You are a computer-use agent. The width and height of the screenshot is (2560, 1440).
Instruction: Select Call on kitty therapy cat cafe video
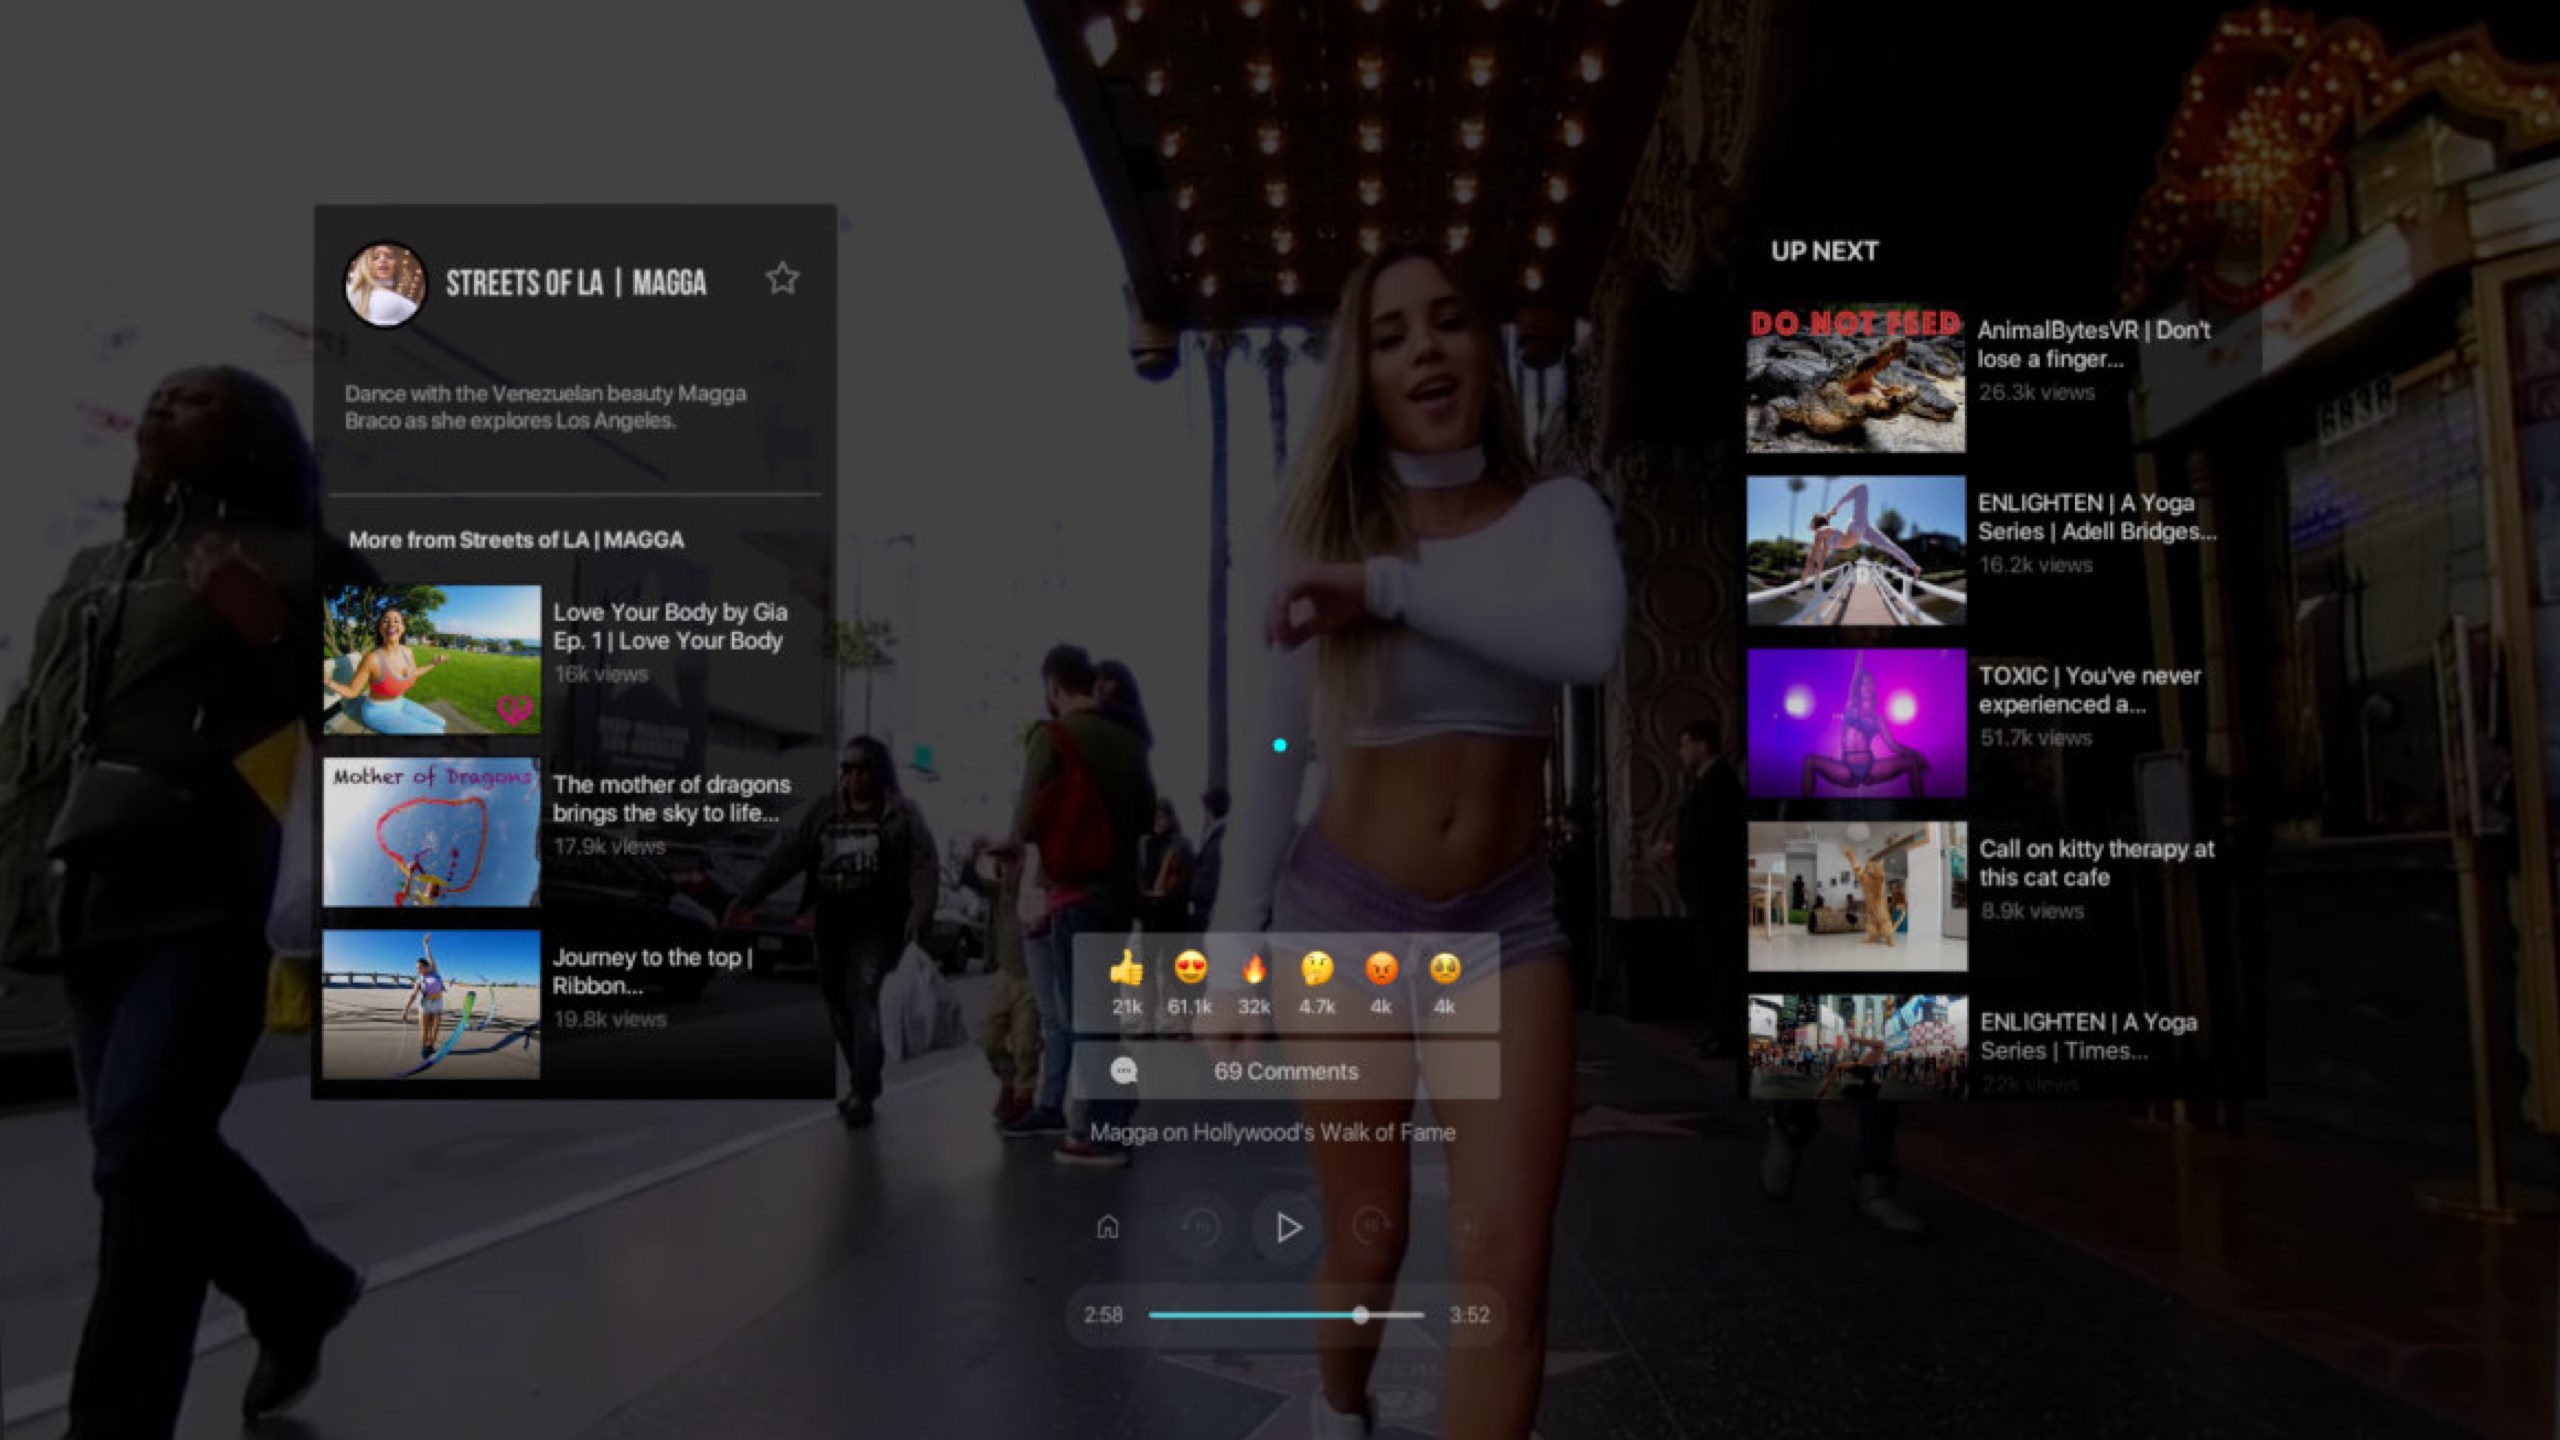click(x=1857, y=896)
